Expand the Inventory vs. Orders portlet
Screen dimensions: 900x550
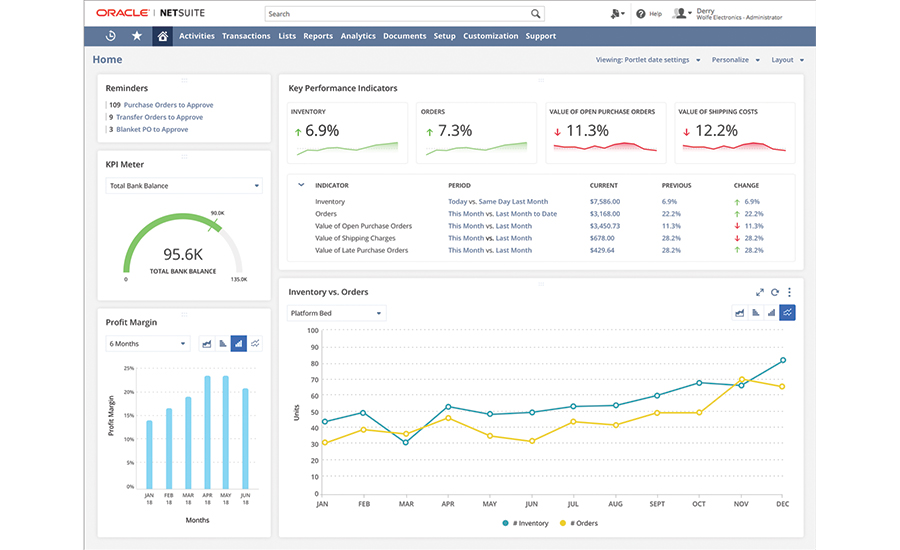[x=759, y=292]
